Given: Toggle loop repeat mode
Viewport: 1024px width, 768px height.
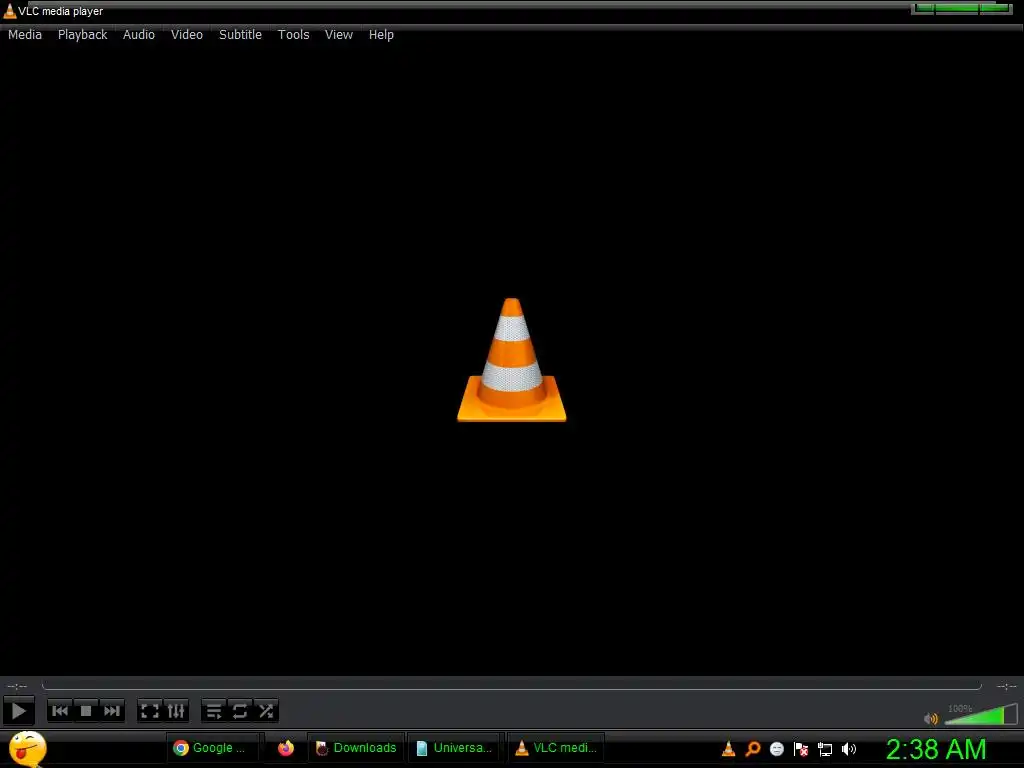Looking at the screenshot, I should 240,711.
